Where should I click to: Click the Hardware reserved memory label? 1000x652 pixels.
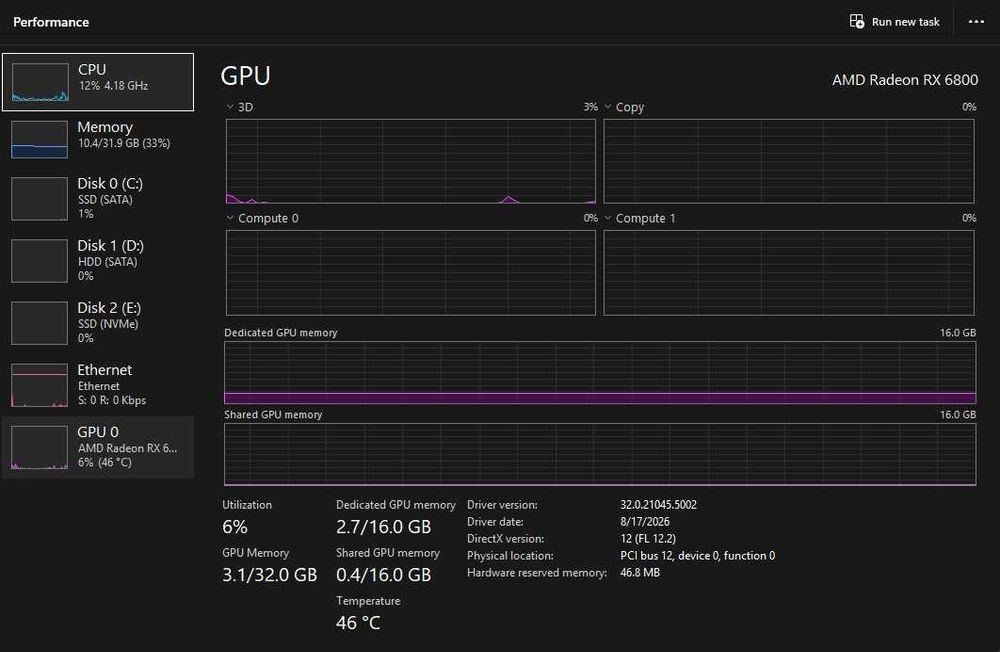(x=537, y=572)
